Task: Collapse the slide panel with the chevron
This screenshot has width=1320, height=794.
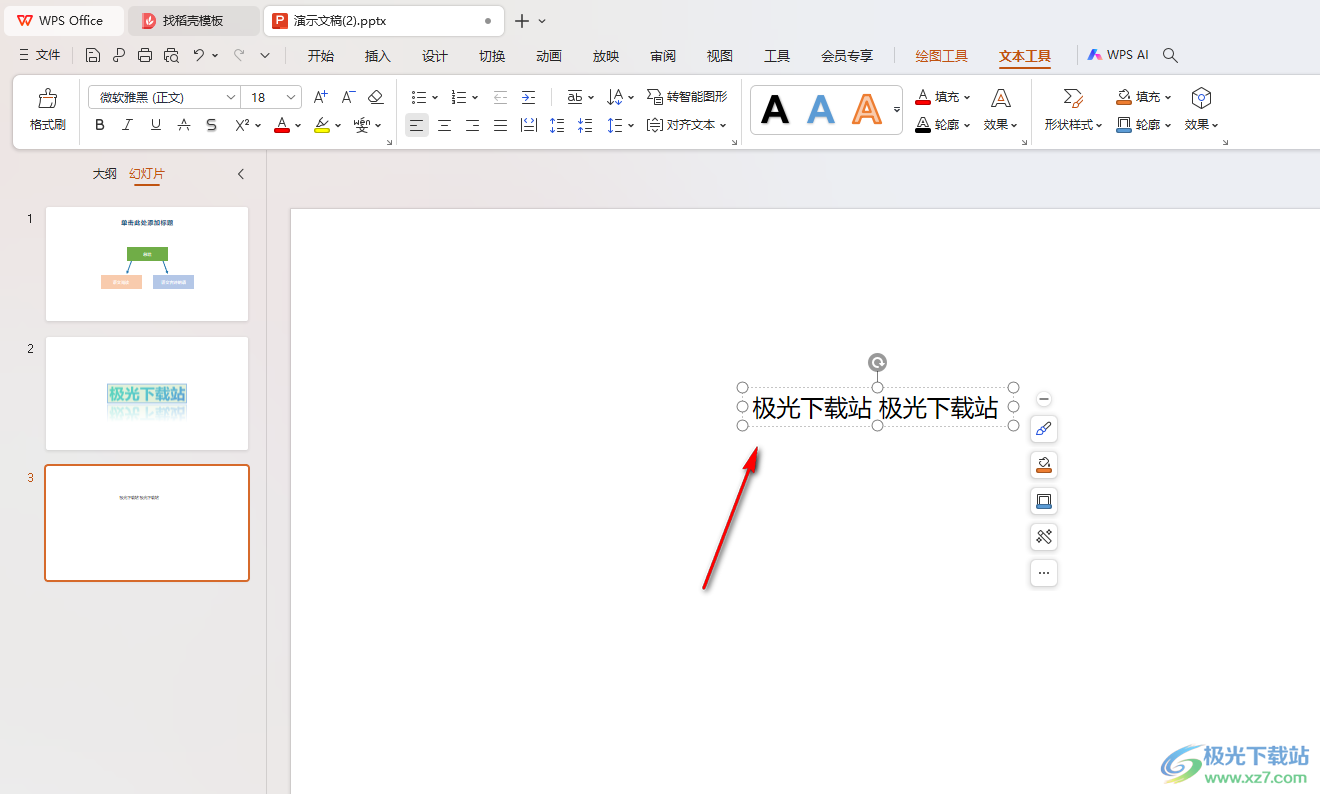Action: [241, 174]
